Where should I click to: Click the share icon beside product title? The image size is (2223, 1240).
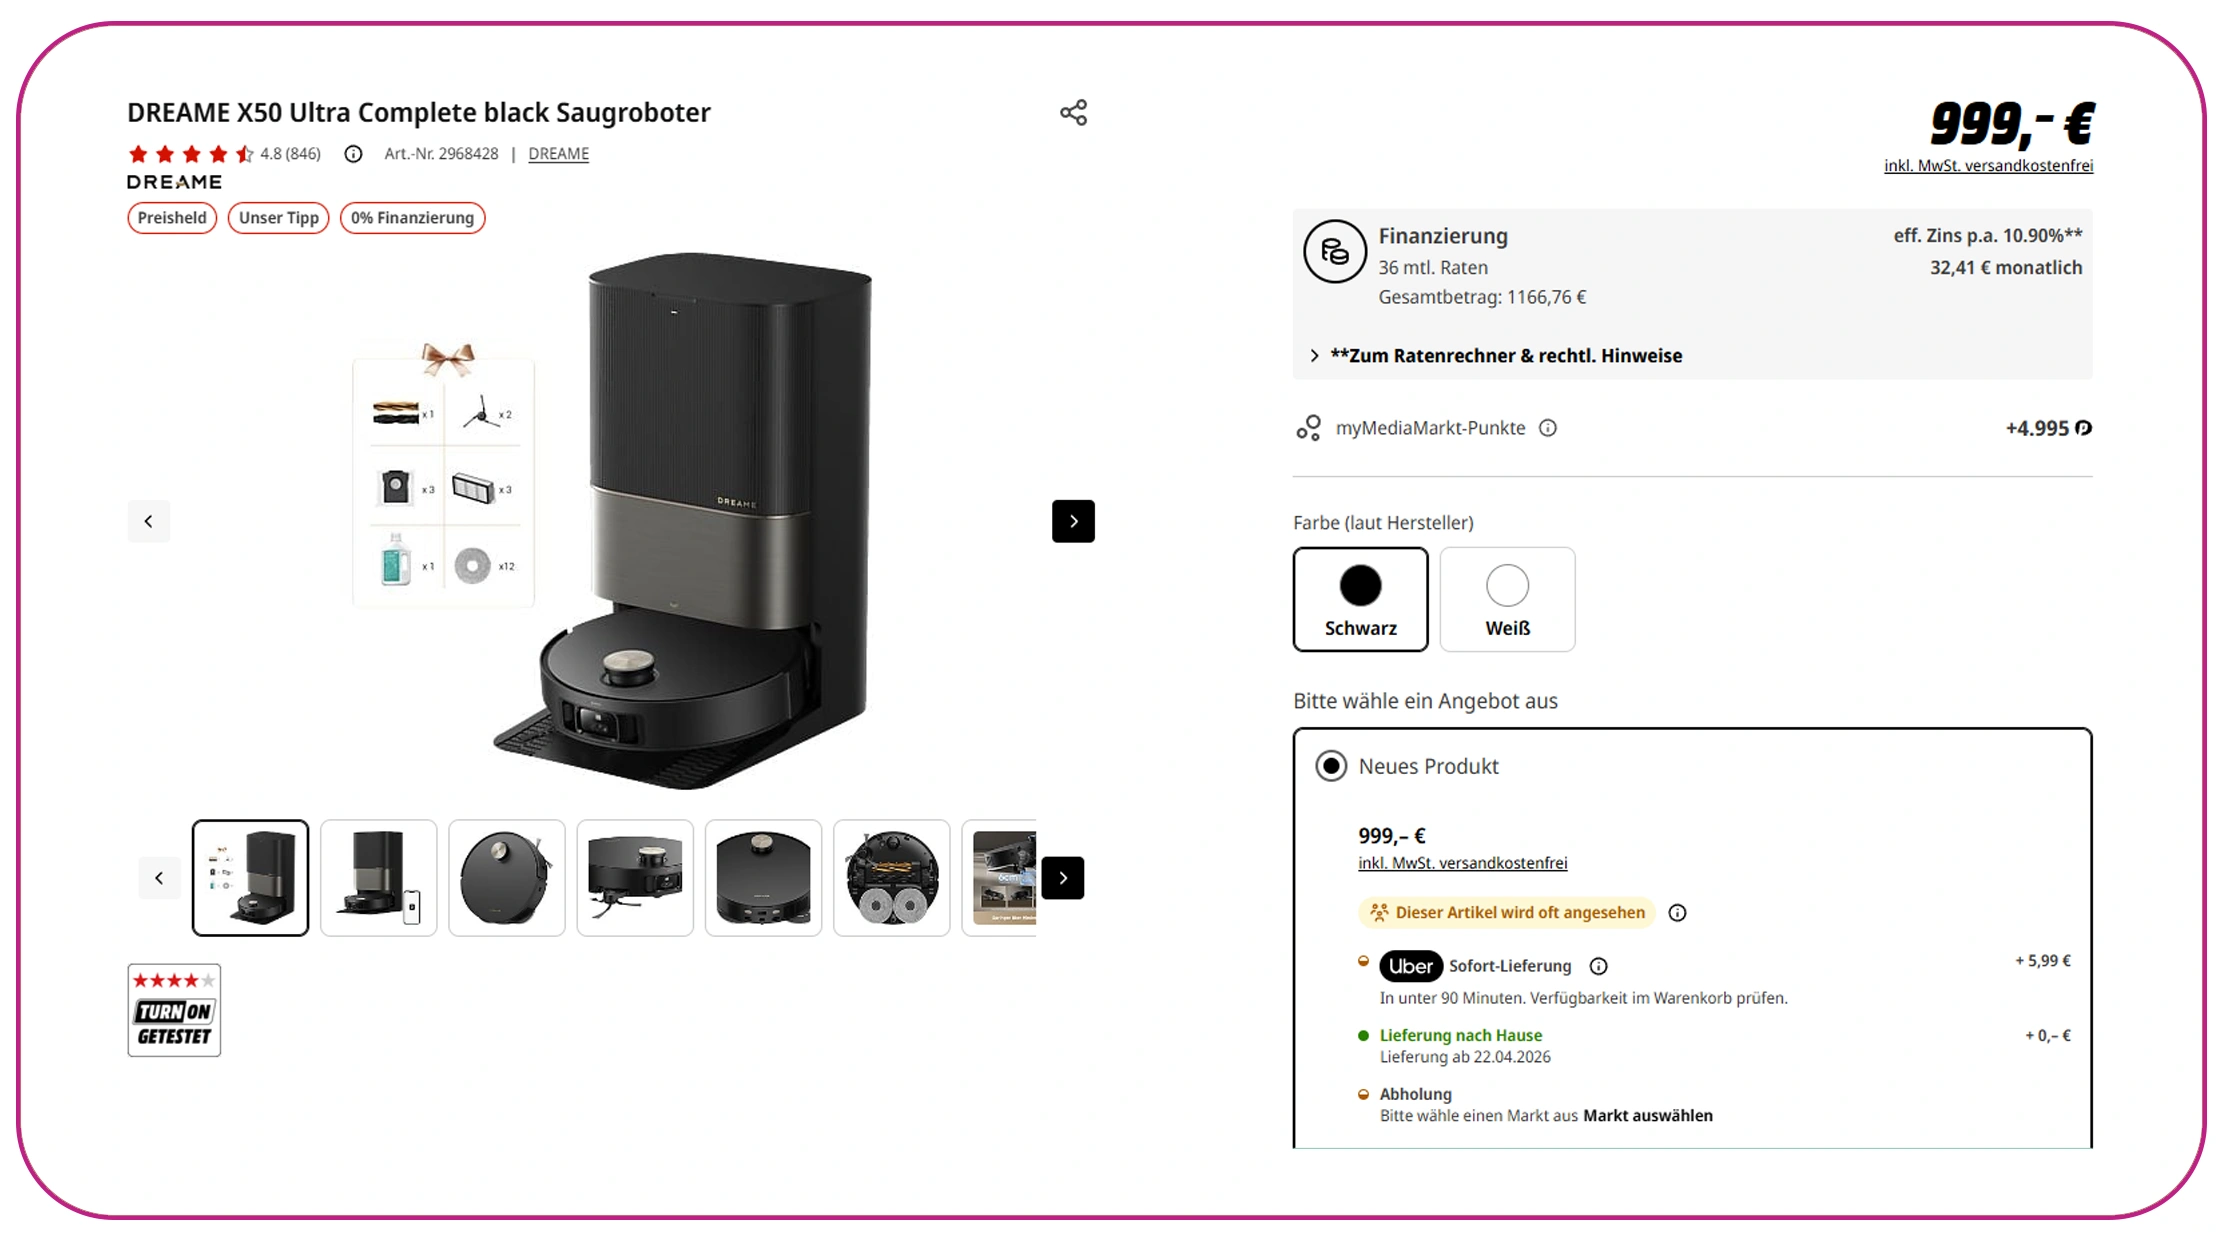coord(1073,112)
